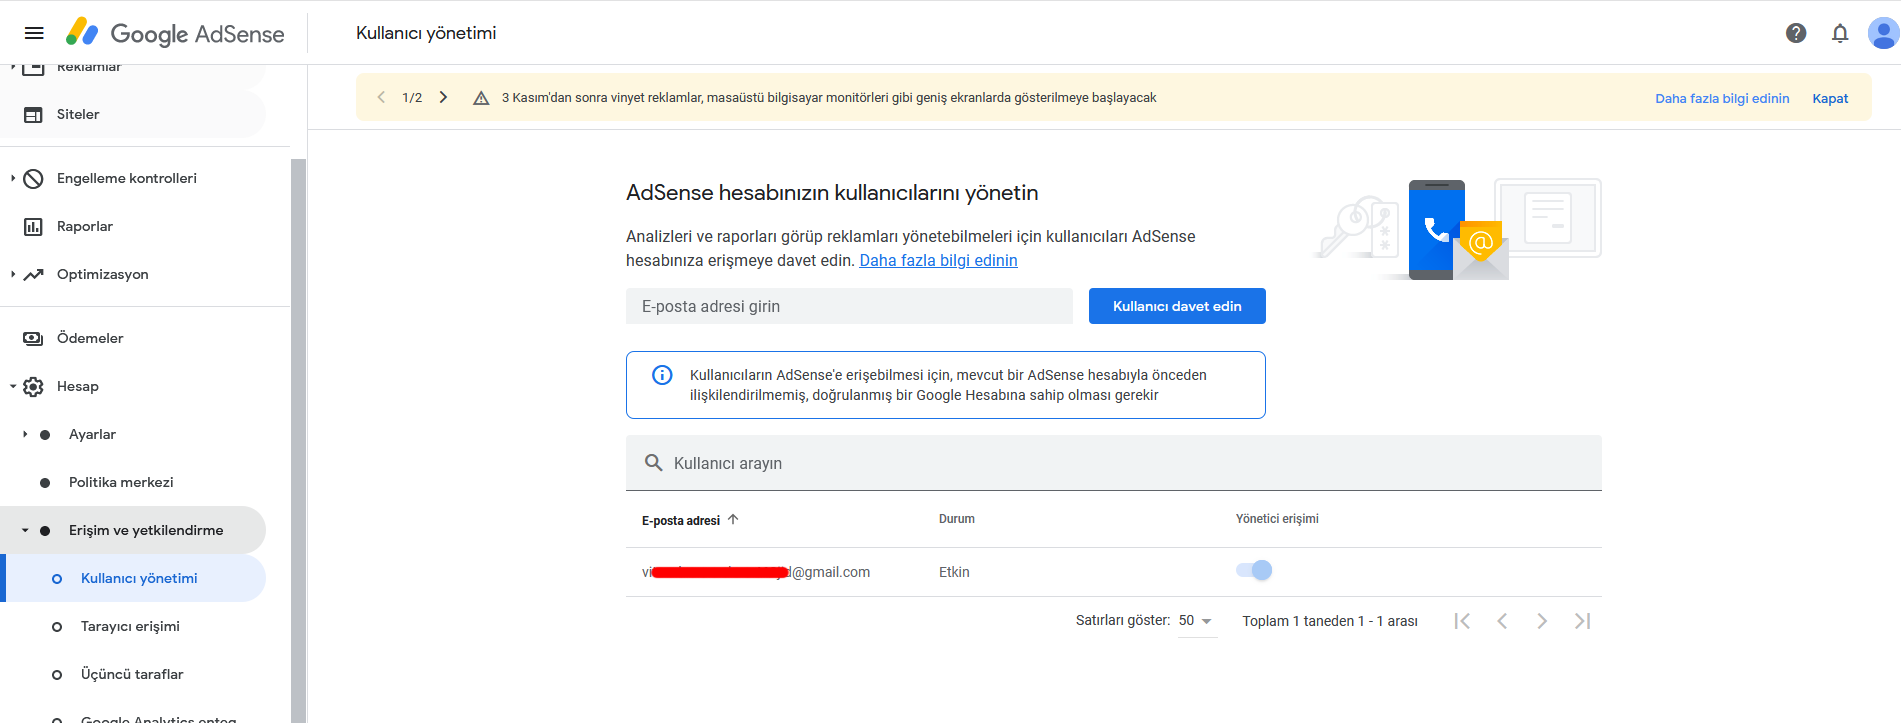Open the rows-per-page dropdown showing 50
The width and height of the screenshot is (1901, 723).
point(1196,621)
